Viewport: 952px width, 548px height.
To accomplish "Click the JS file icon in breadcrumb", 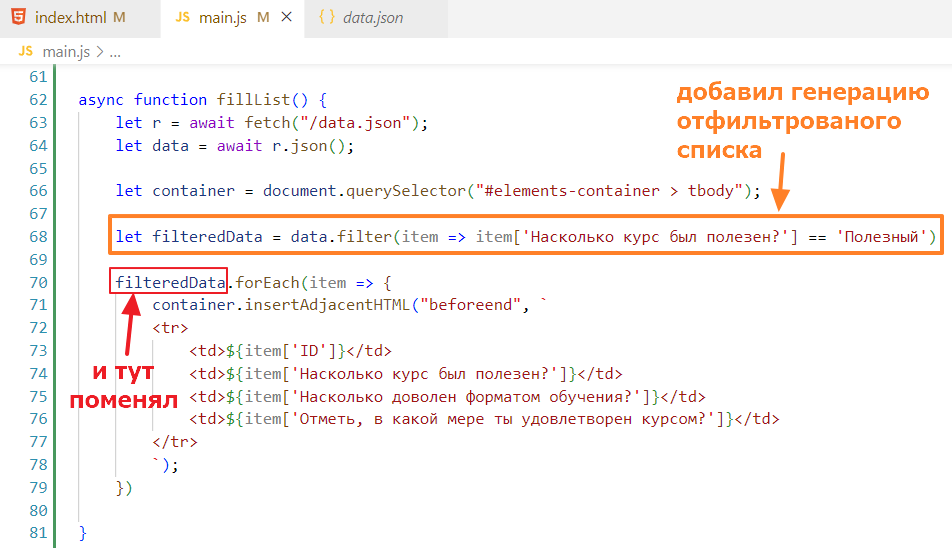I will (x=26, y=51).
